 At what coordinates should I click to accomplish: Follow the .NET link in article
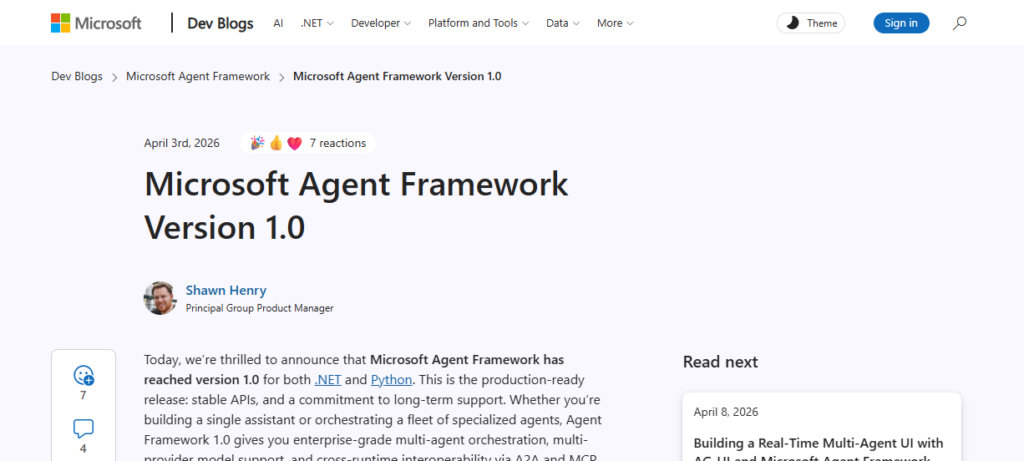pyautogui.click(x=328, y=379)
